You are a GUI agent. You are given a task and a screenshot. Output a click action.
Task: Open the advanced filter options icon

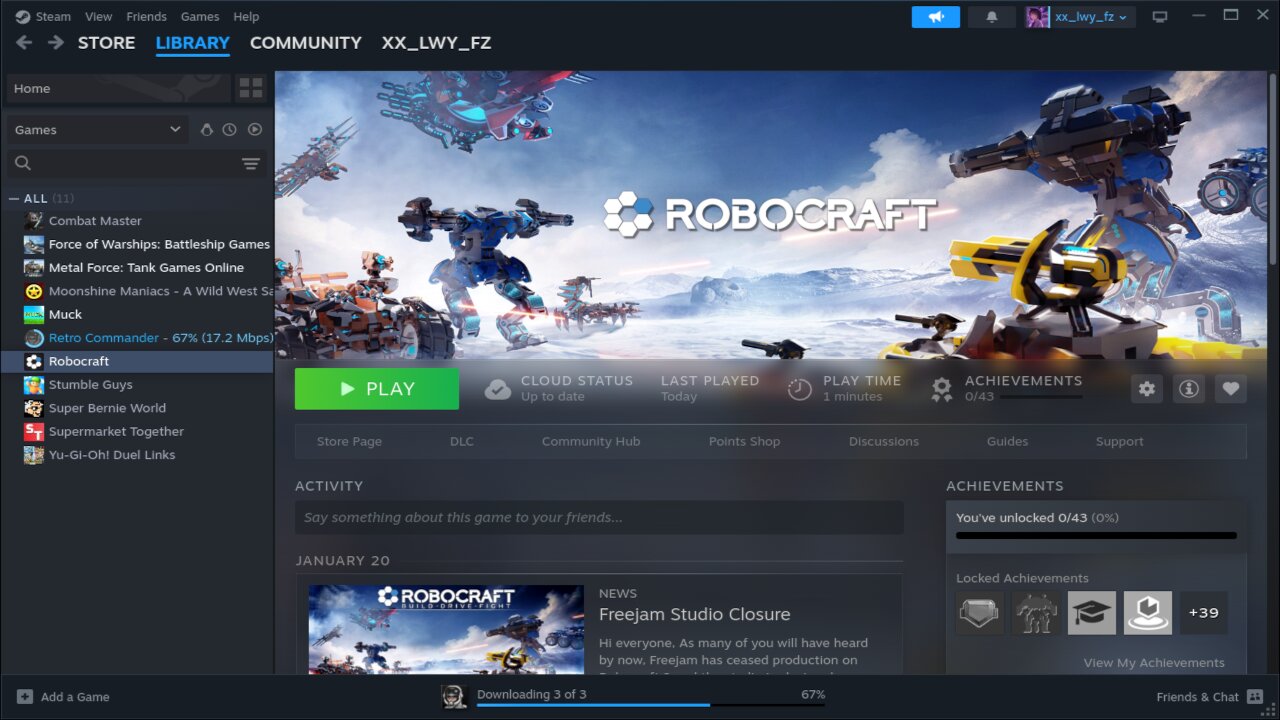point(250,163)
